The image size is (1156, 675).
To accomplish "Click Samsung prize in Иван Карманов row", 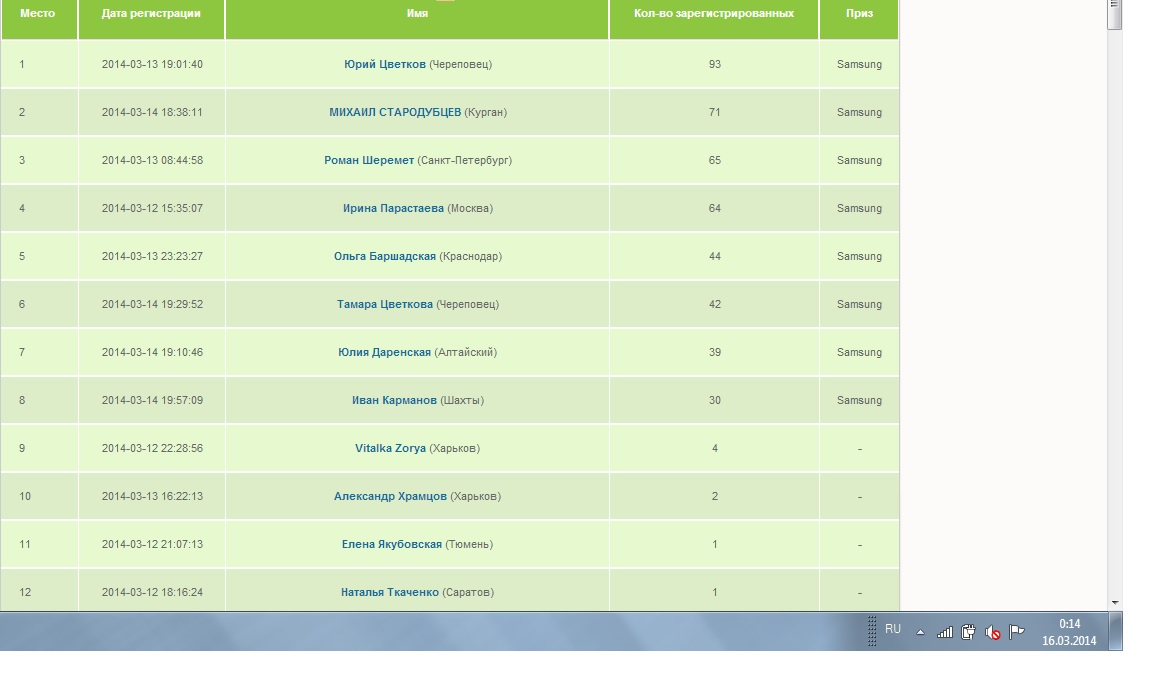I will click(859, 399).
